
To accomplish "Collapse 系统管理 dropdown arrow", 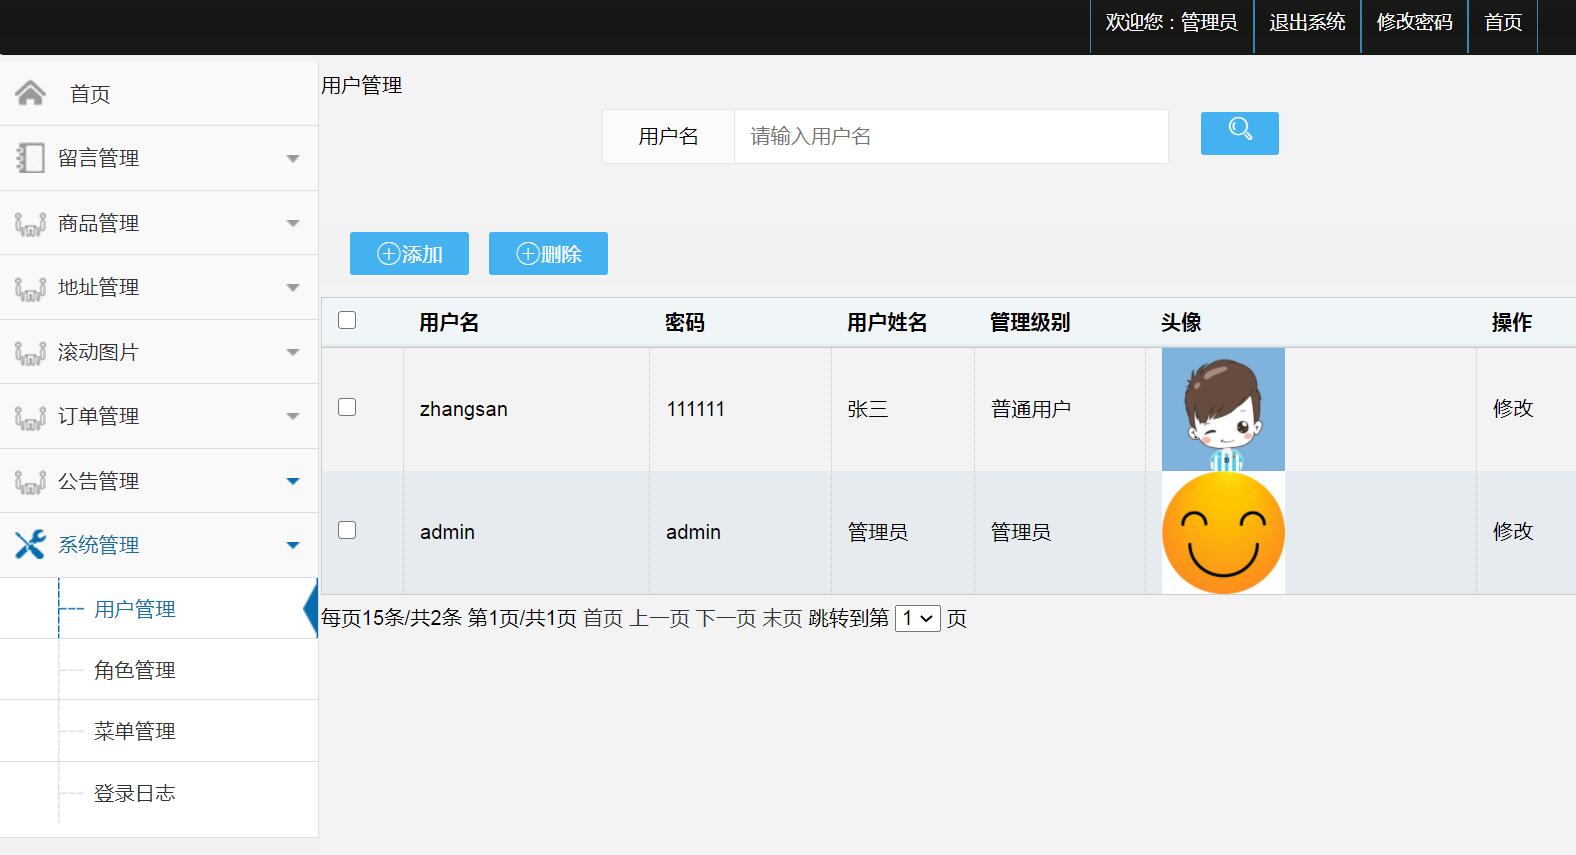I will coord(293,545).
